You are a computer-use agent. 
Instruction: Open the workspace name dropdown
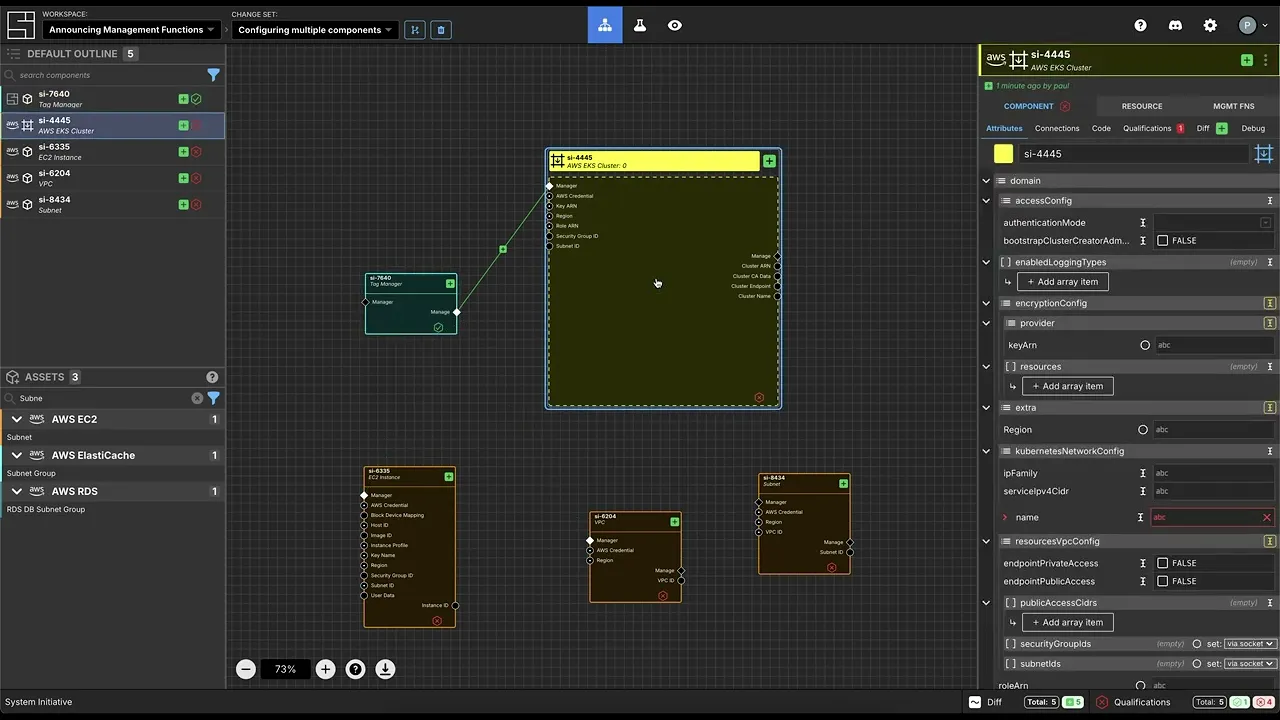pos(132,30)
